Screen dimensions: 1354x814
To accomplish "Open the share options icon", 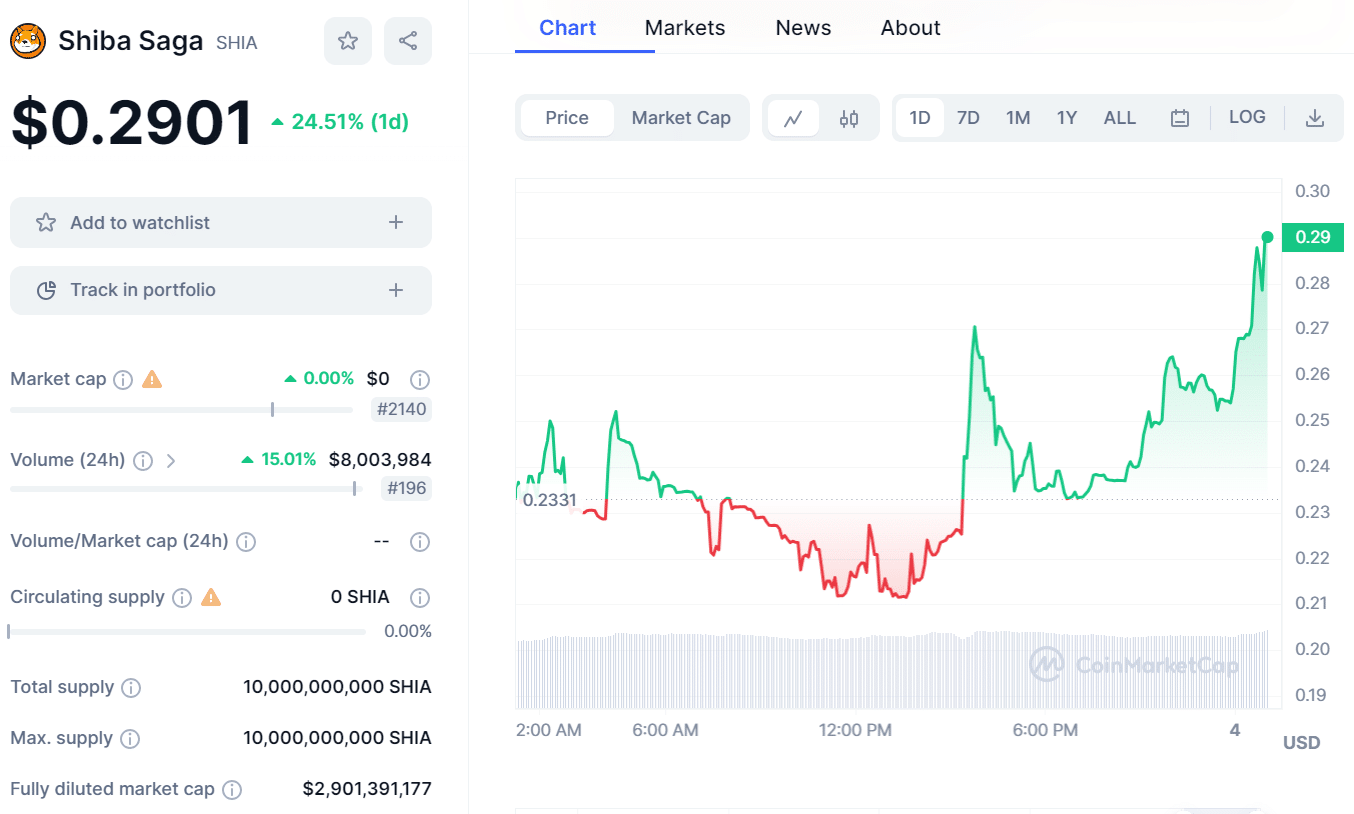I will click(408, 41).
